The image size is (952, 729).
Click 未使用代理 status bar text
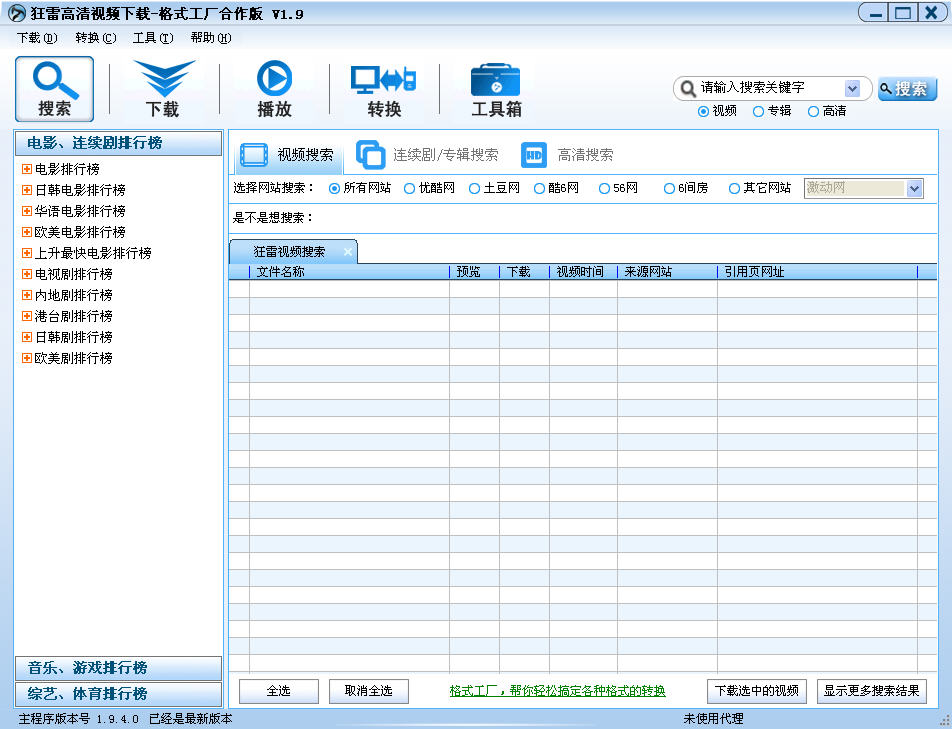713,719
